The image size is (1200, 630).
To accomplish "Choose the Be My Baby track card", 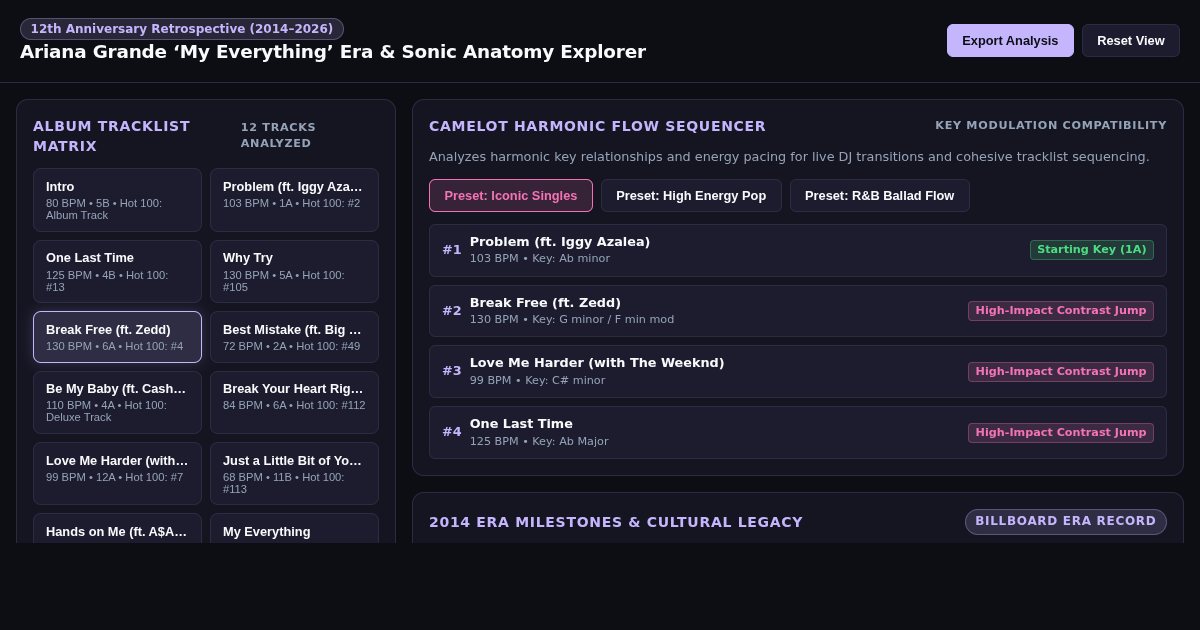I will click(x=117, y=402).
